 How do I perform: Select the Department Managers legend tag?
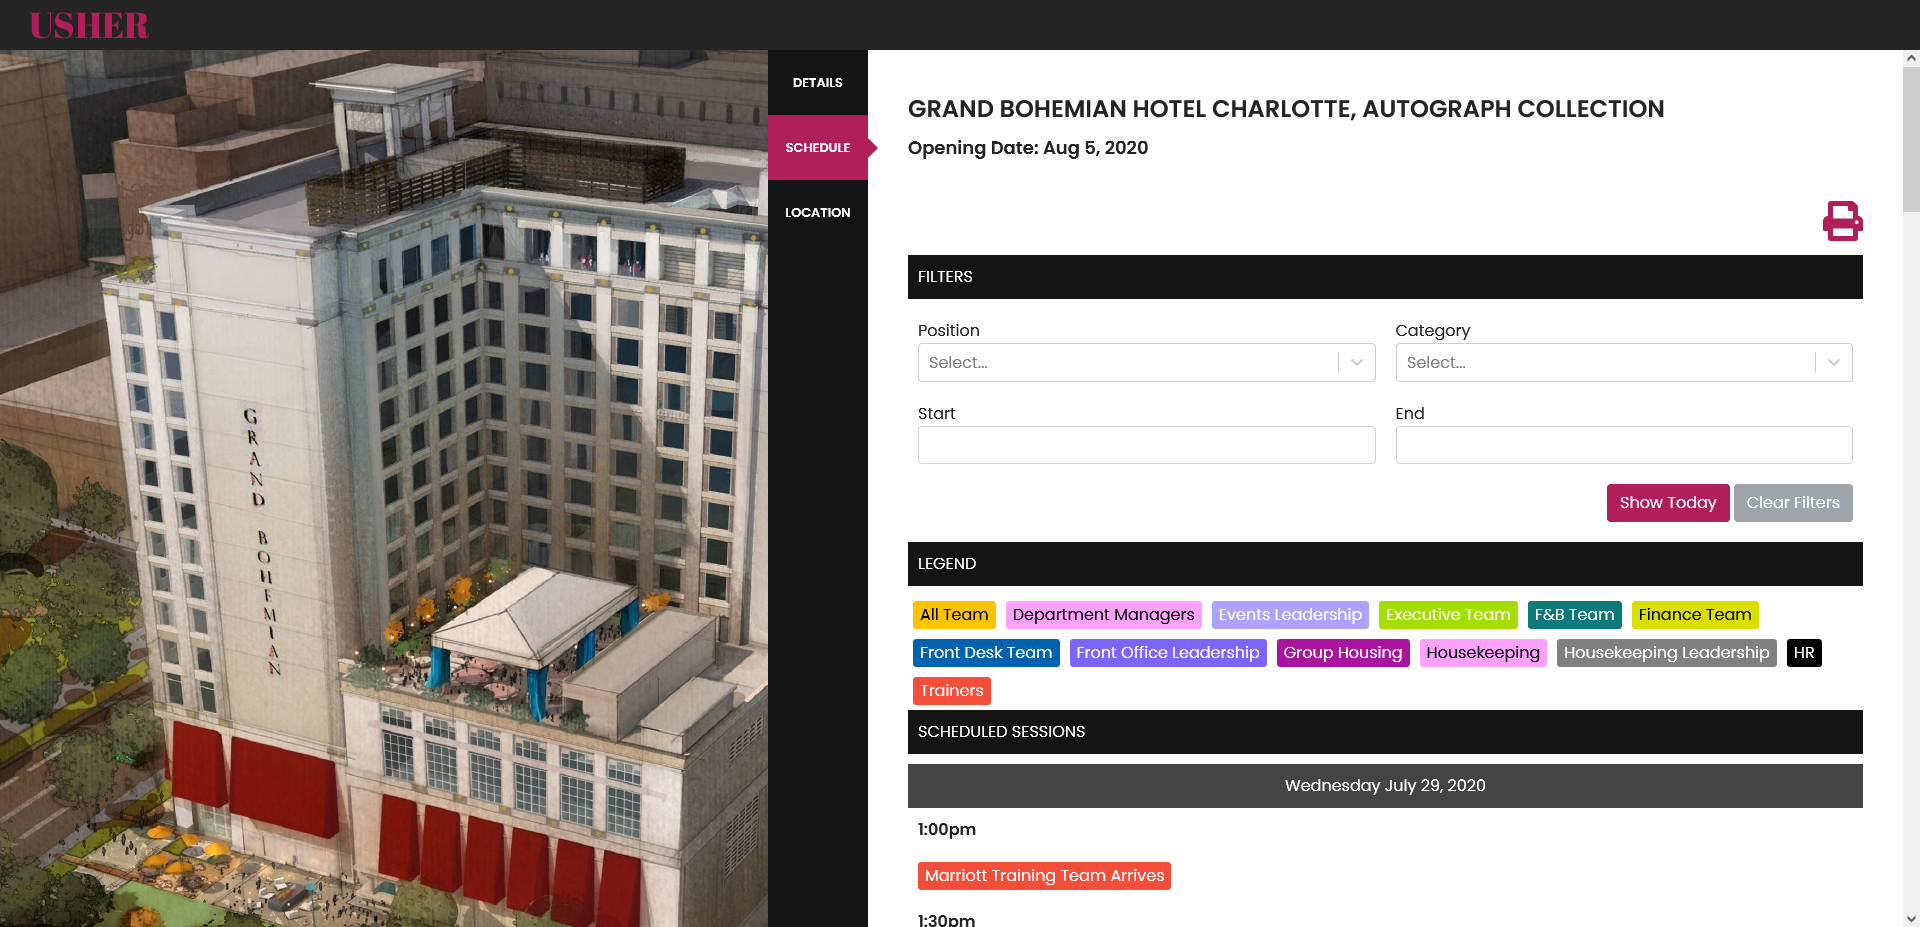click(1103, 615)
